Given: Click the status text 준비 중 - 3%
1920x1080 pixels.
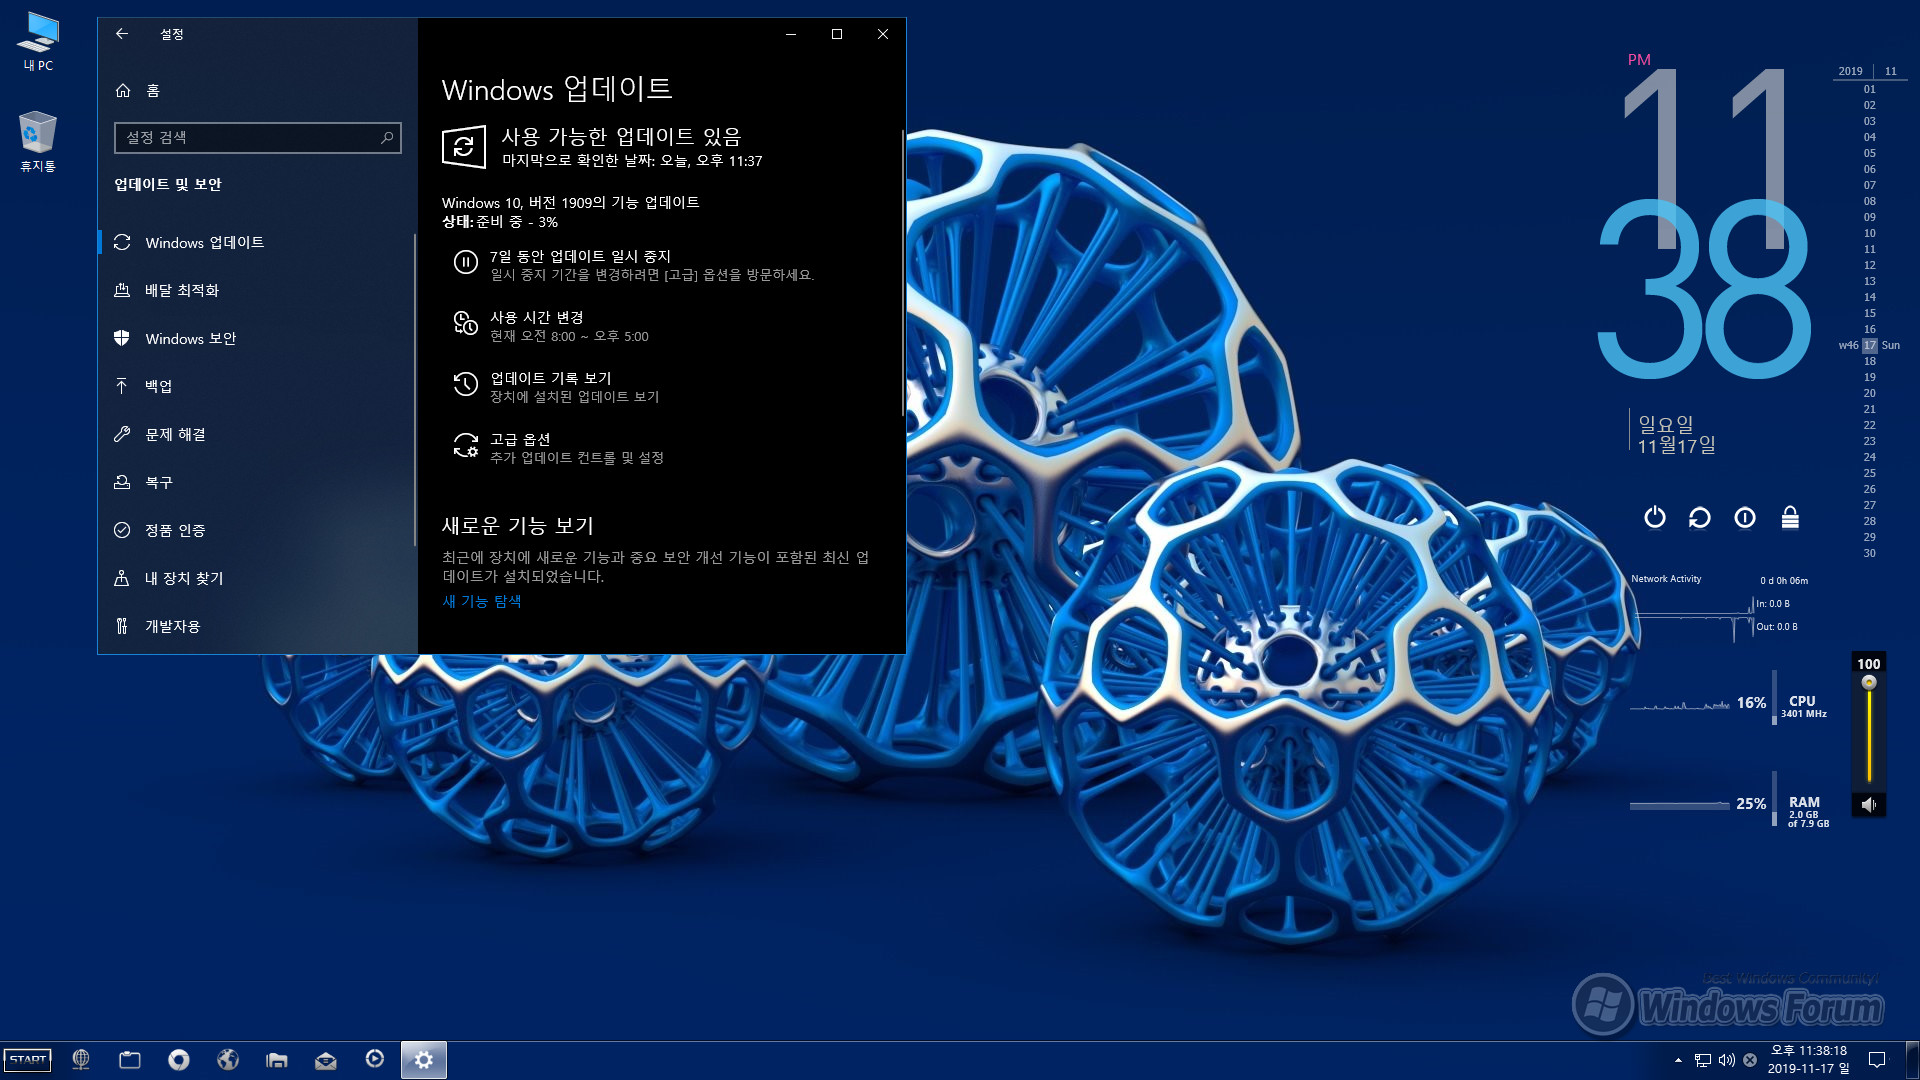Looking at the screenshot, I should (x=517, y=222).
